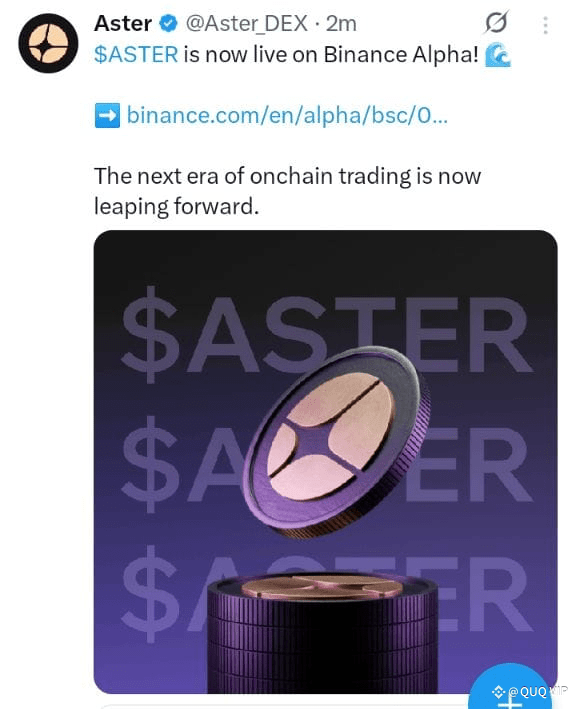This screenshot has height=709, width=576.
Task: Tap the $ASTER cashtag link
Action: pos(136,55)
